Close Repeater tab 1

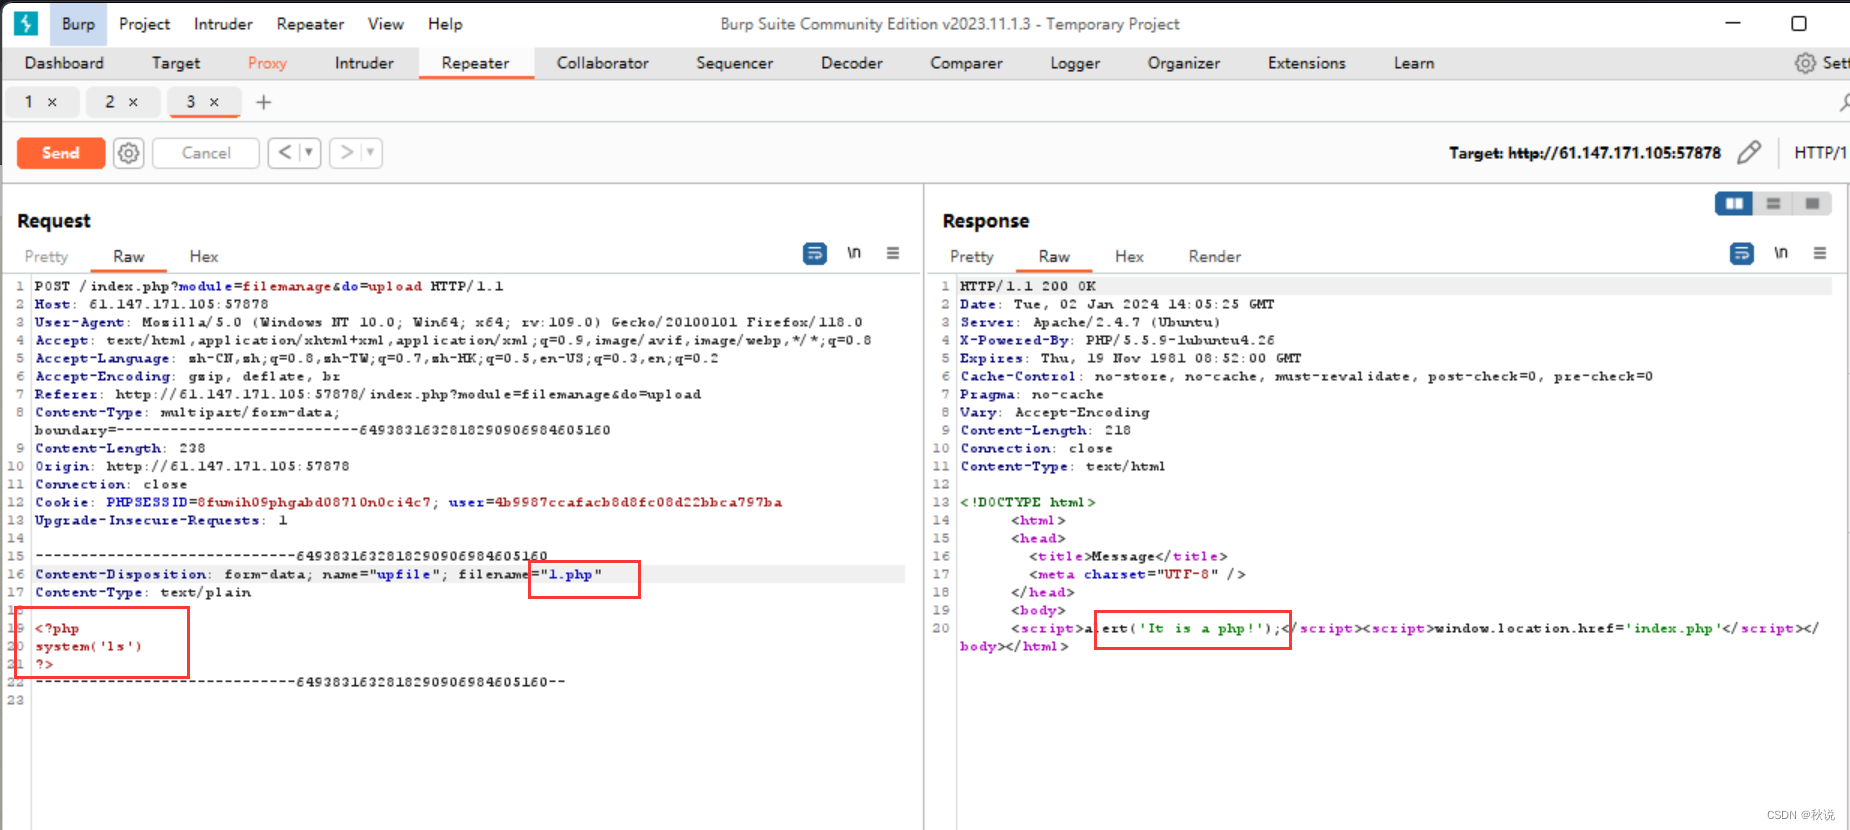pos(52,102)
